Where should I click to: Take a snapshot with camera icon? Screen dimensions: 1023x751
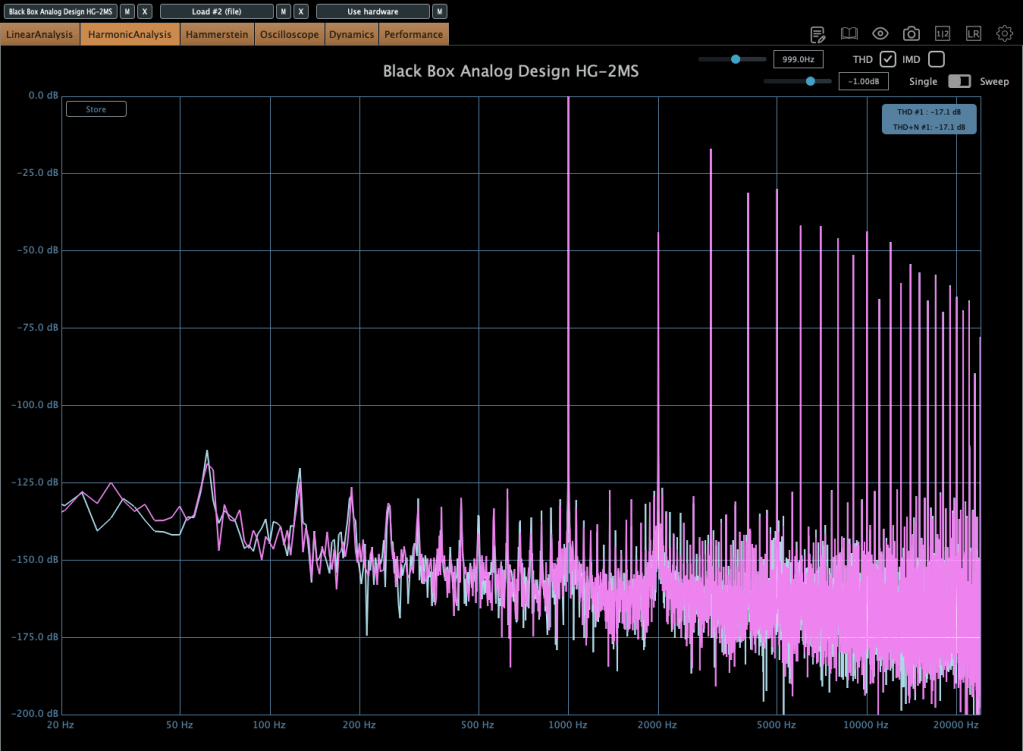click(911, 34)
